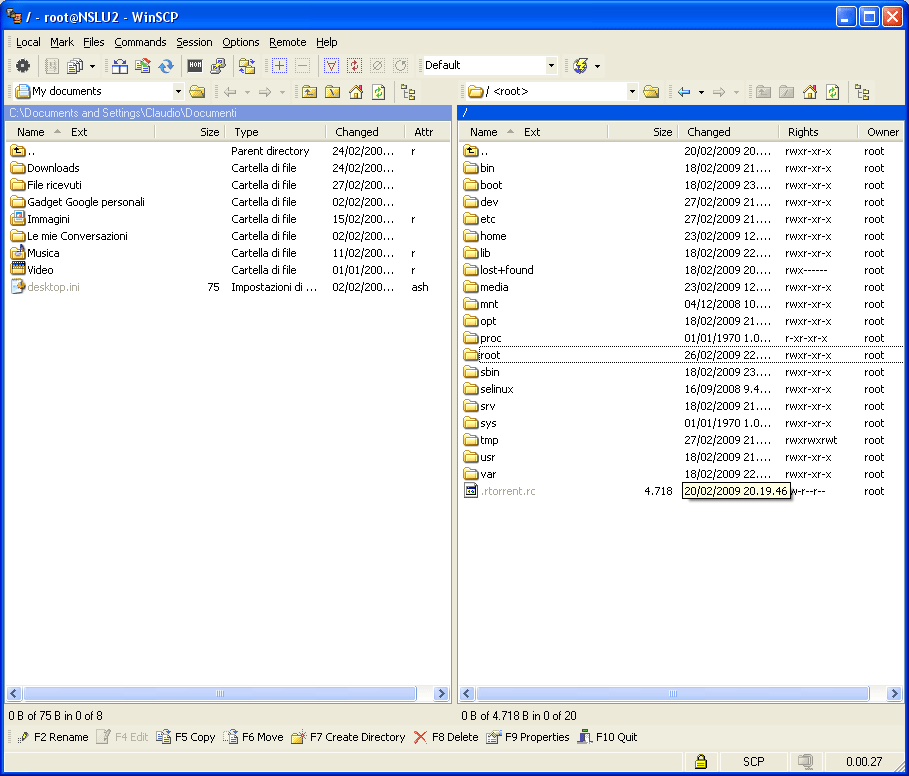Image resolution: width=909 pixels, height=776 pixels.
Task: Click F7 Create Directory button
Action: pyautogui.click(x=348, y=737)
